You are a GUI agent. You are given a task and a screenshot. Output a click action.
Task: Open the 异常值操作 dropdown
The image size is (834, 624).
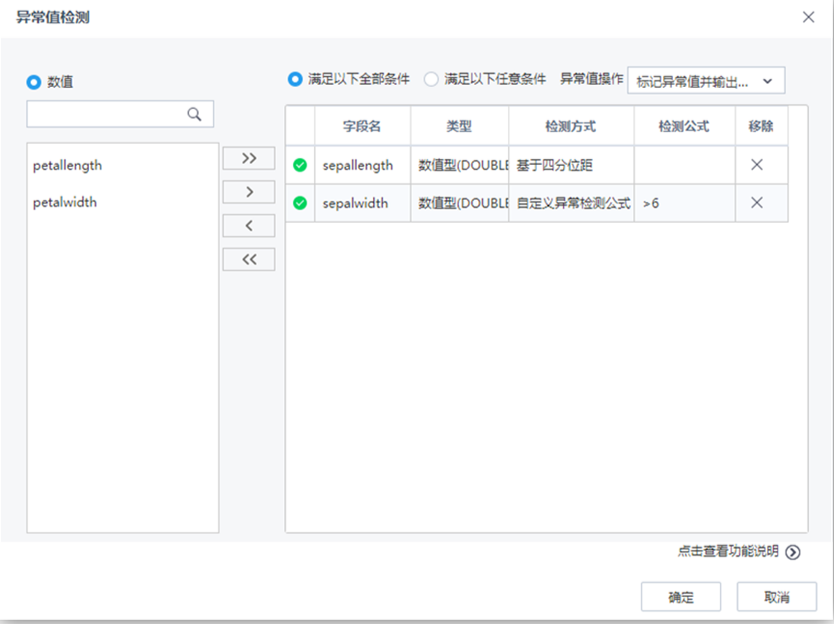coord(706,80)
